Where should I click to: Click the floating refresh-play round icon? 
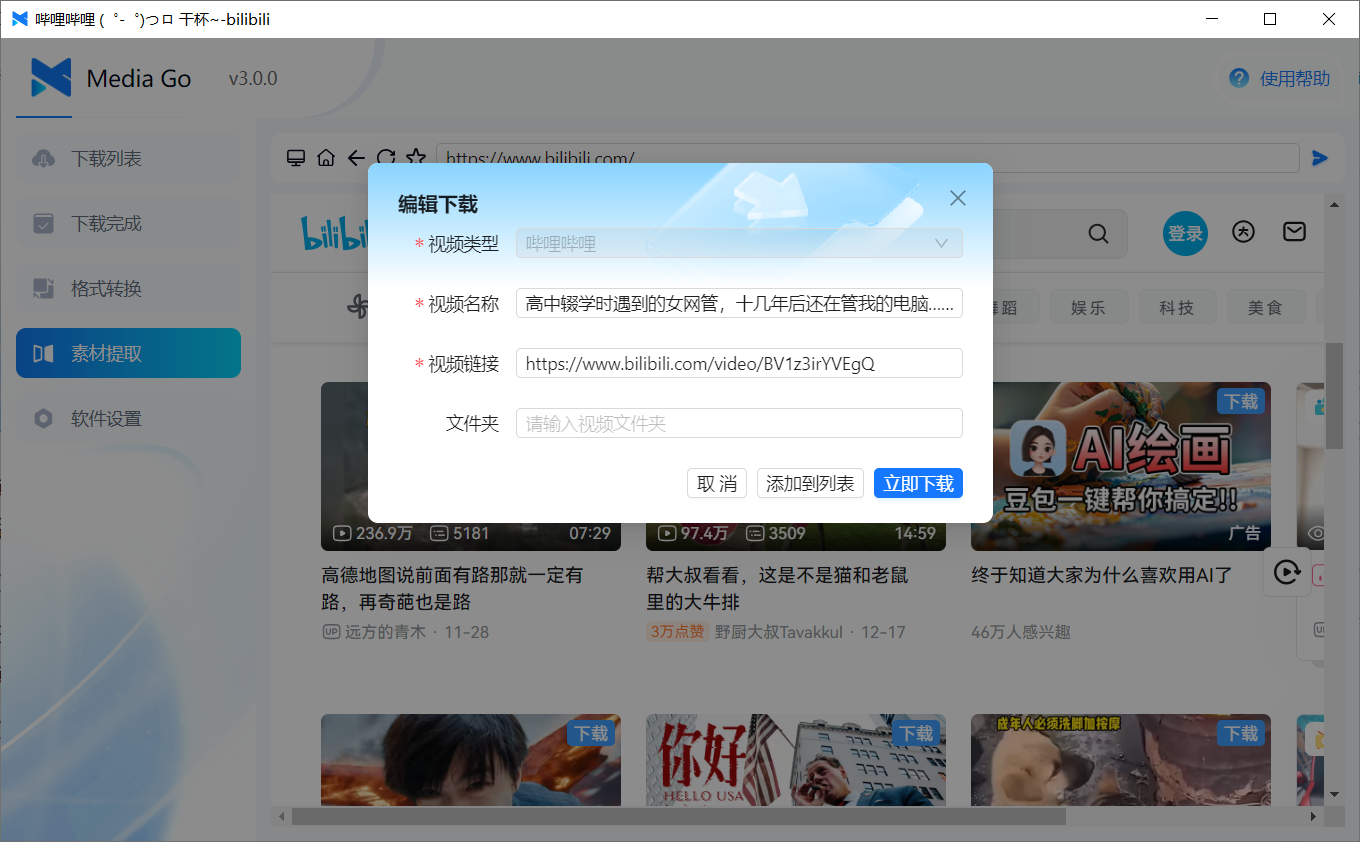[1287, 572]
